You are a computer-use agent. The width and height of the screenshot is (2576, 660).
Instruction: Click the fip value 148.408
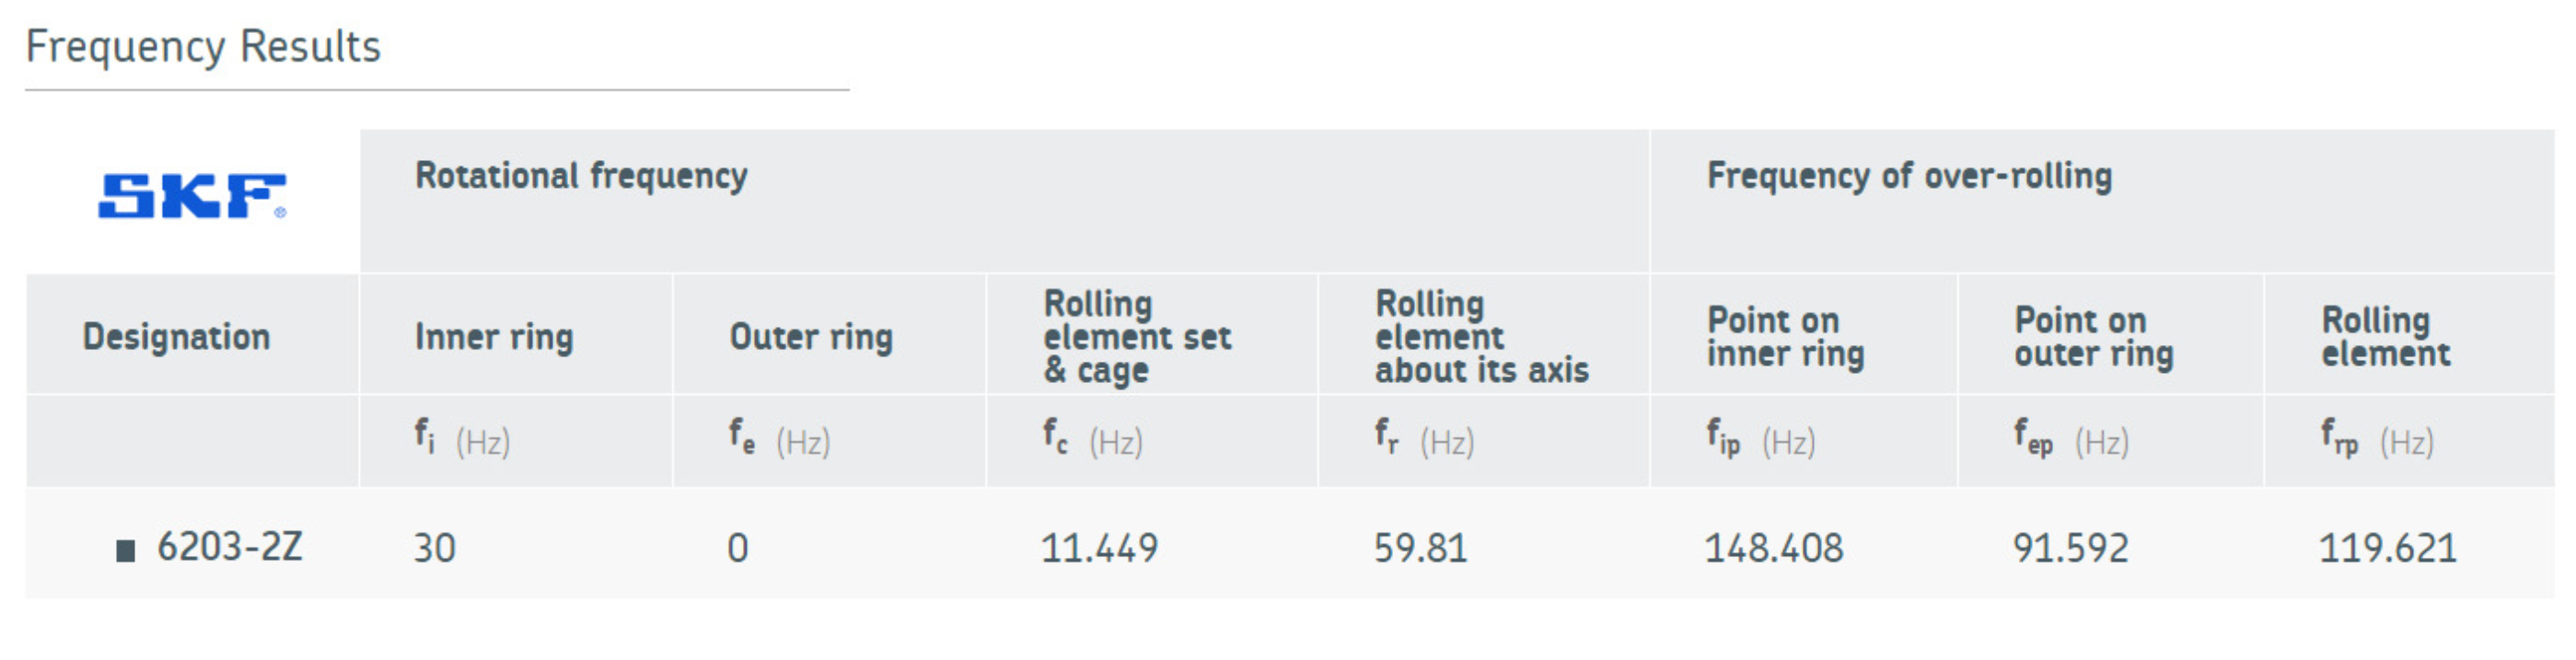pyautogui.click(x=1773, y=548)
